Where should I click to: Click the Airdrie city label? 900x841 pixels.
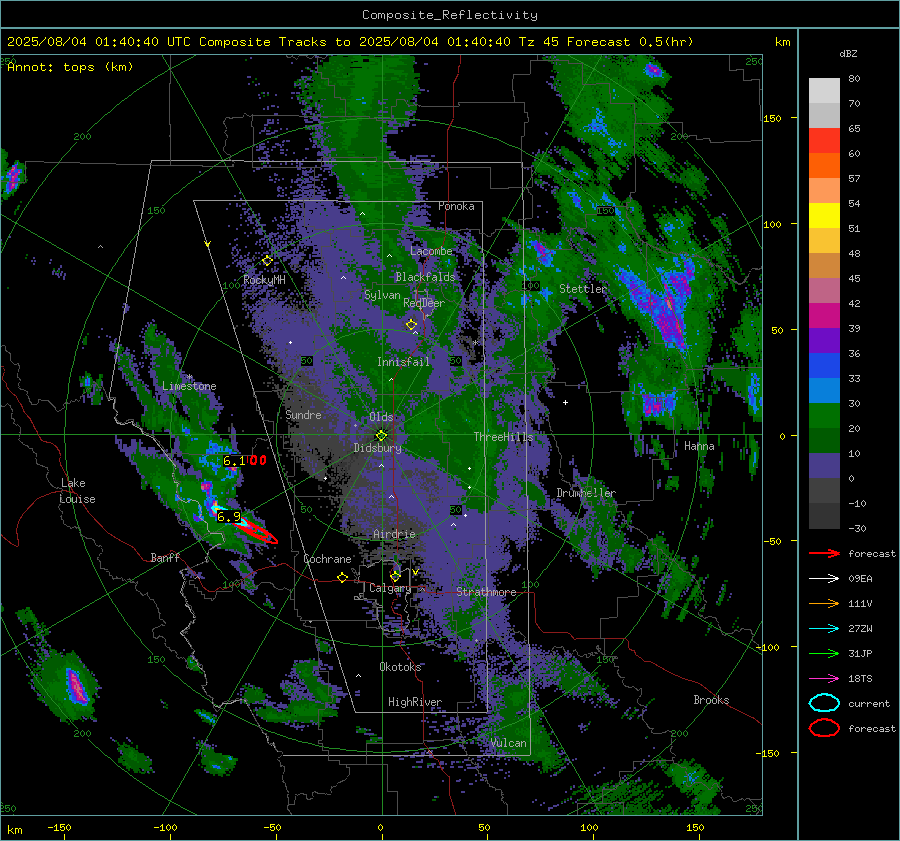coord(394,534)
